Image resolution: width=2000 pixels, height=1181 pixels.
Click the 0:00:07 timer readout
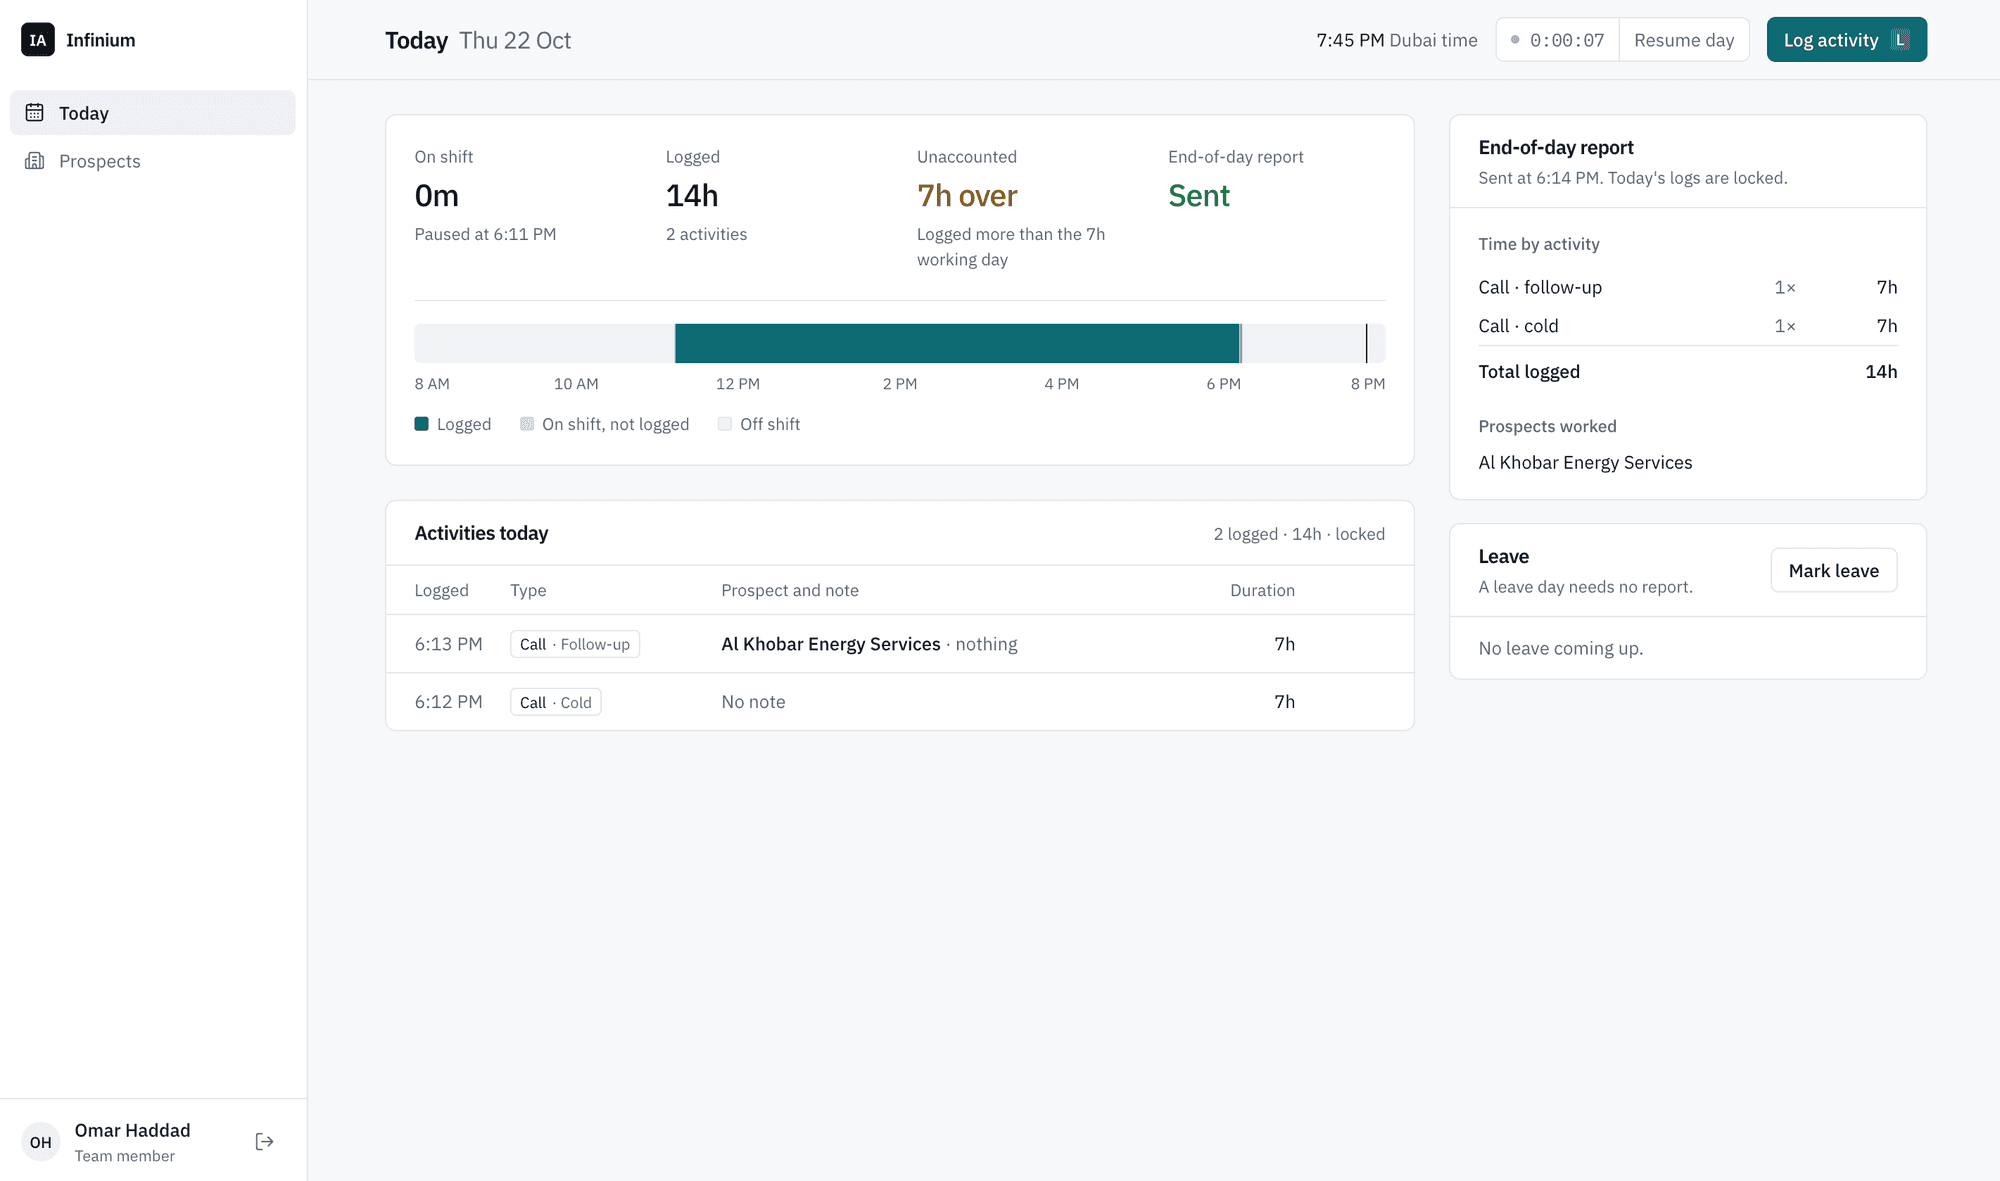1567,40
